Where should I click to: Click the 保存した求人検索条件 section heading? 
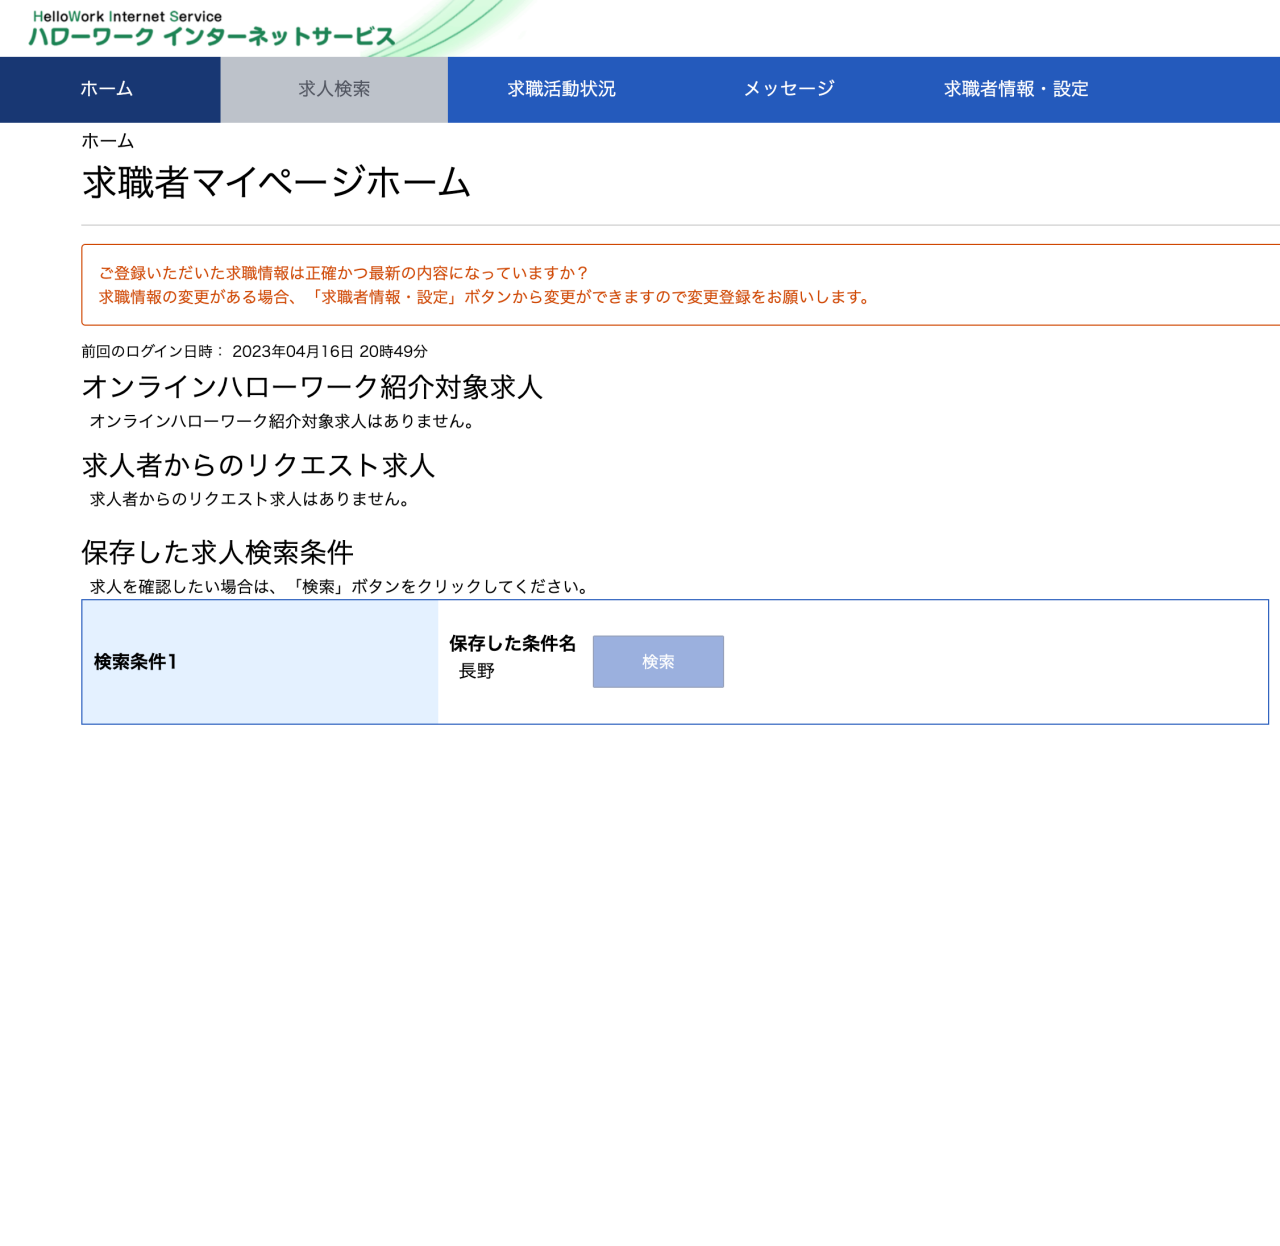pos(217,552)
